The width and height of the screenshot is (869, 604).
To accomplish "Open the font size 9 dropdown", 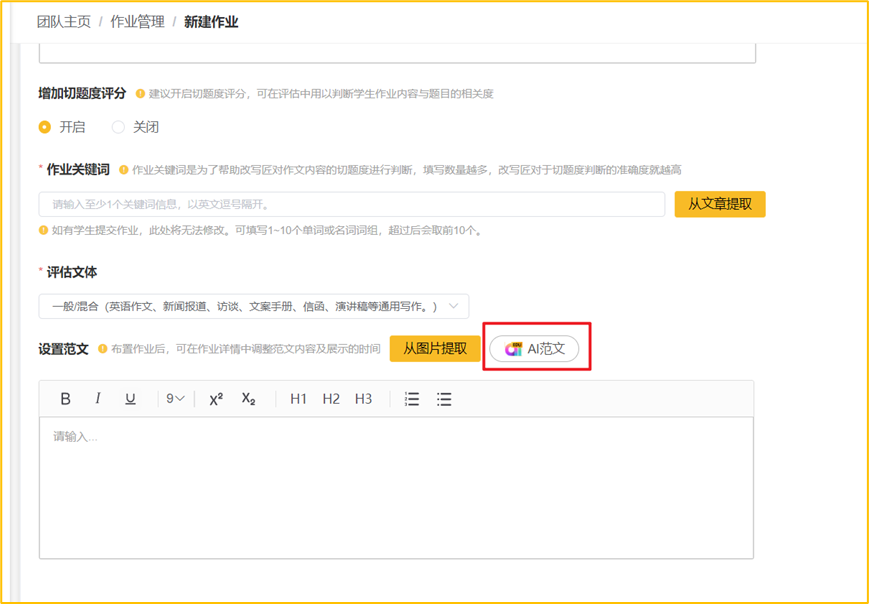I will click(175, 398).
